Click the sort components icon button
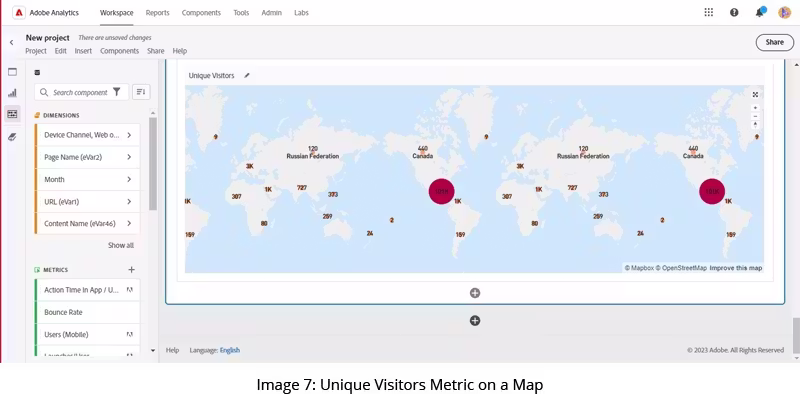 141,92
